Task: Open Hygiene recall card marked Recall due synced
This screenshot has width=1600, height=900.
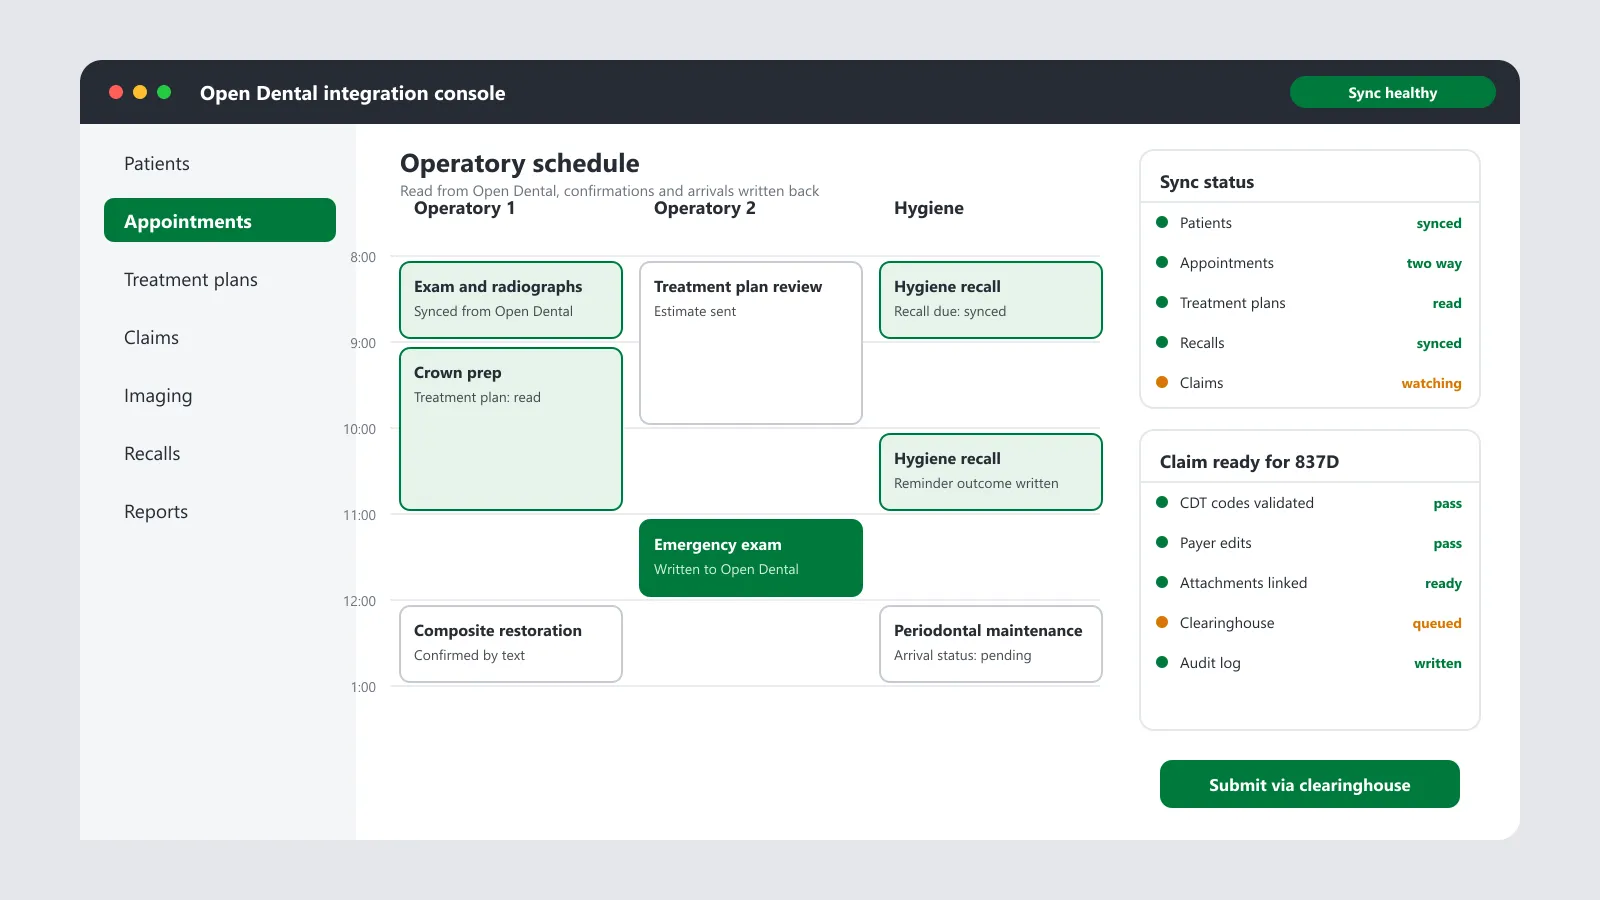Action: coord(991,300)
